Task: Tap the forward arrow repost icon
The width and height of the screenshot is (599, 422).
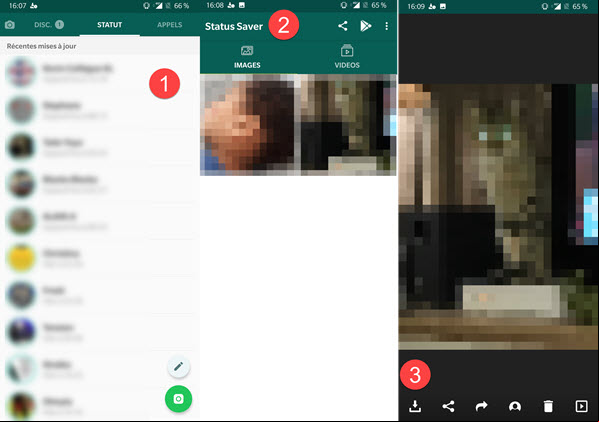Action: (481, 406)
